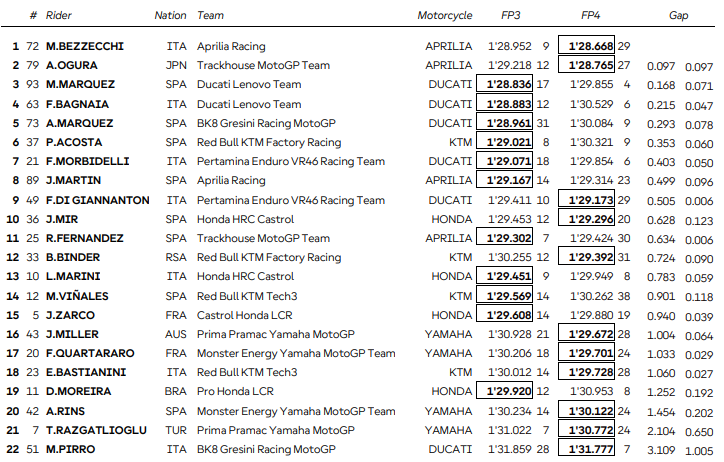Click rider F.BAGNAIA's name
Viewport: 724px width, 462px height.
[x=78, y=104]
